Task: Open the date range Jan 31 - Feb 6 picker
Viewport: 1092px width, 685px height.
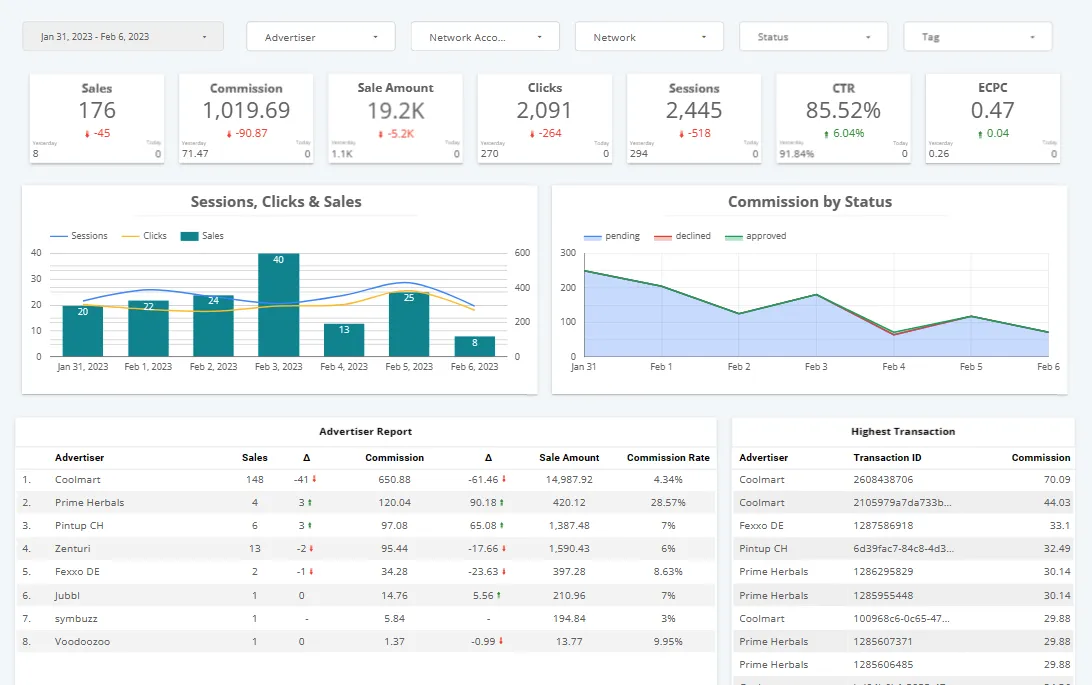Action: 124,37
